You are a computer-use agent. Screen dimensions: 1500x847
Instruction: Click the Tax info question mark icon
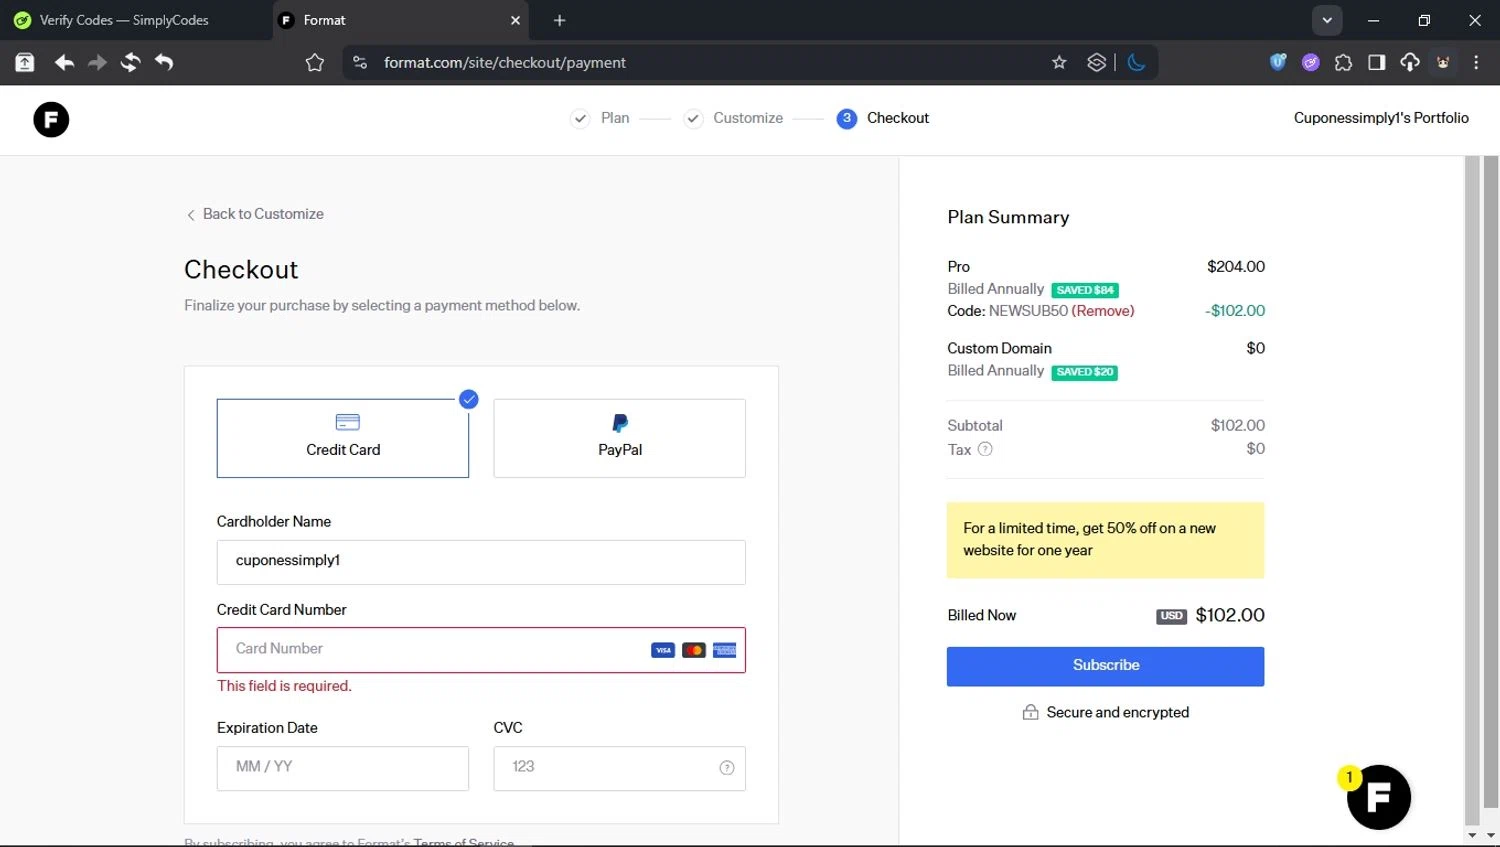985,449
